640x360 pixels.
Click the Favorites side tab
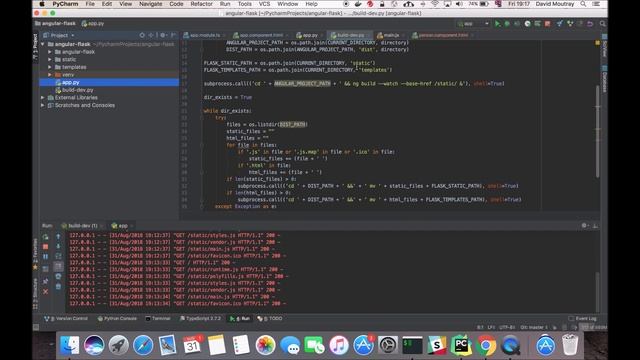pos(36,253)
